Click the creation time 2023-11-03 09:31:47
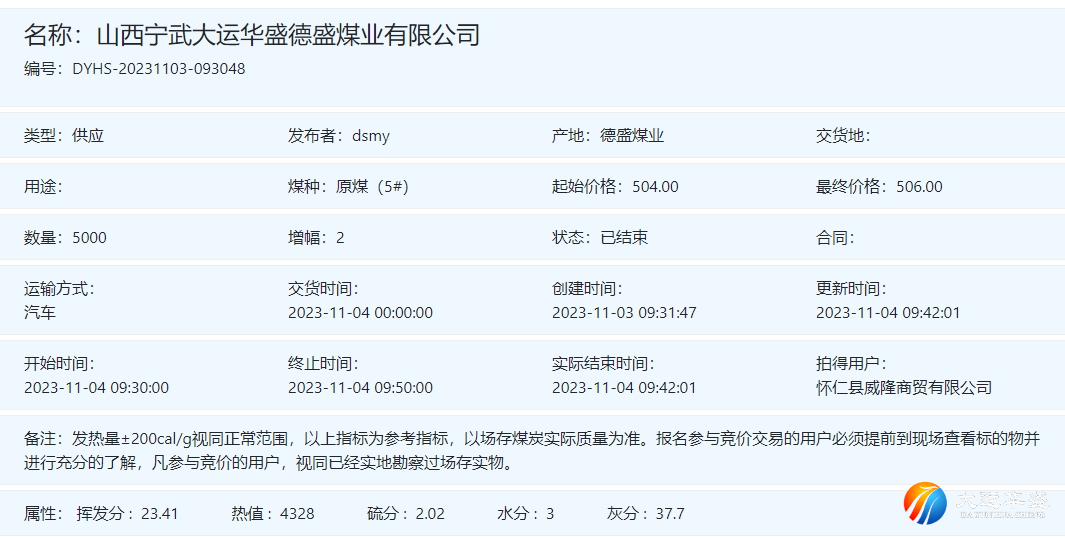Viewport: 1065px width, 542px height. [624, 312]
